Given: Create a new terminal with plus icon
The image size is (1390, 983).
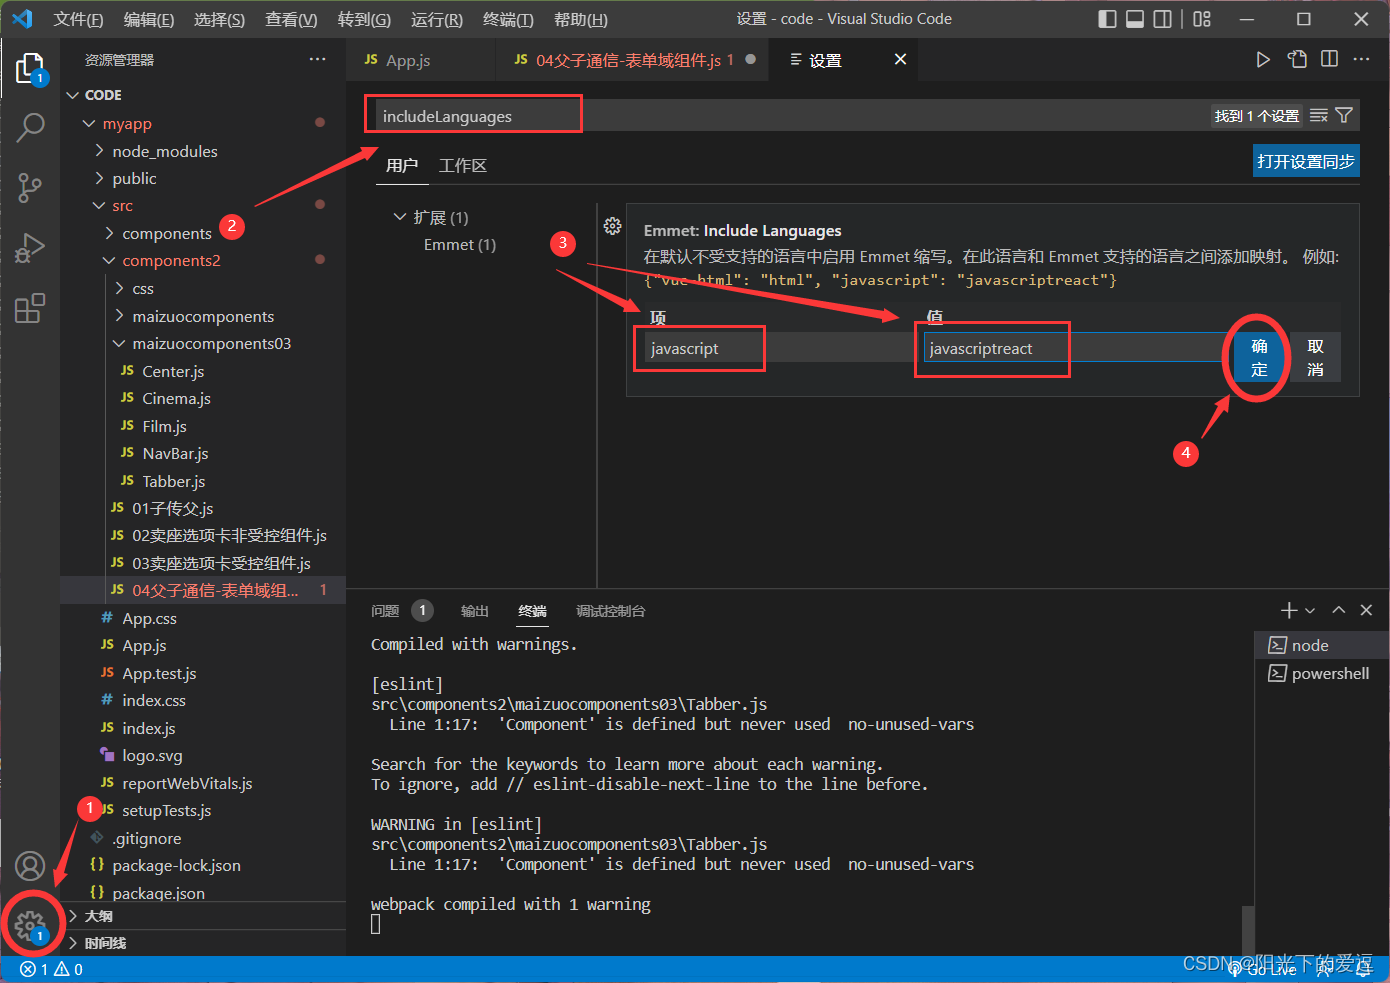Looking at the screenshot, I should tap(1289, 610).
